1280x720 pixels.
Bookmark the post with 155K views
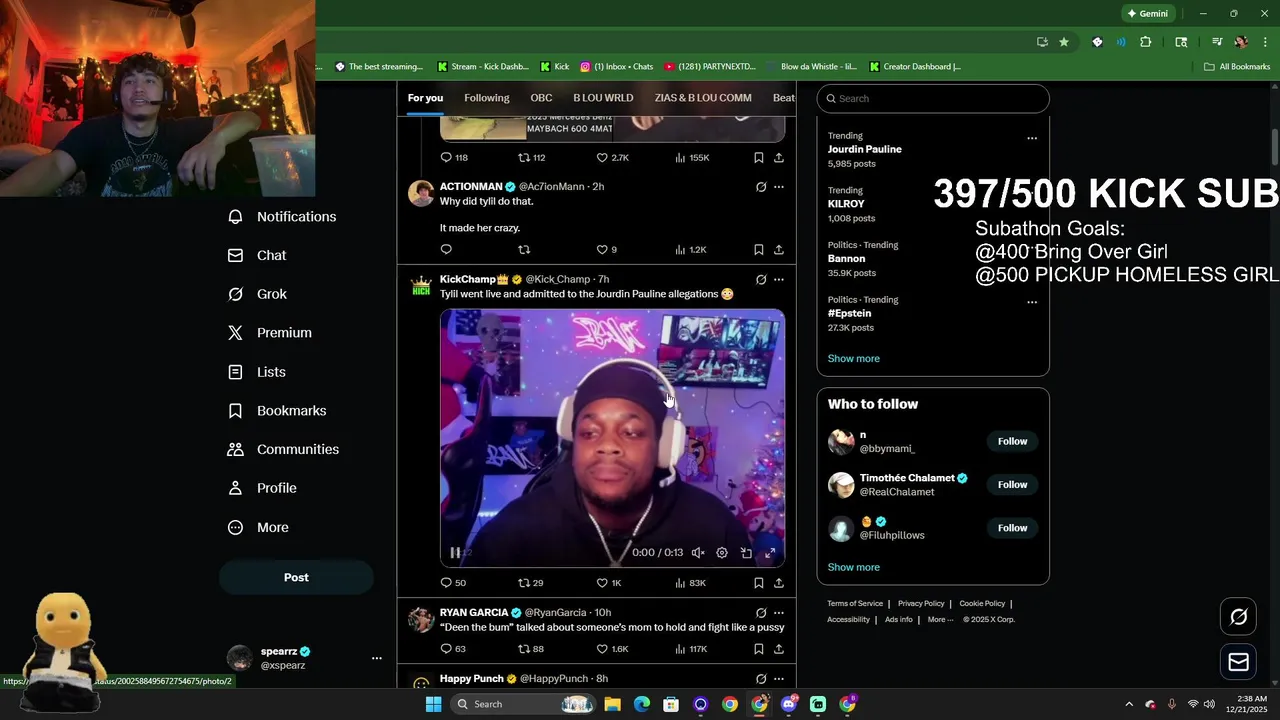click(x=759, y=158)
